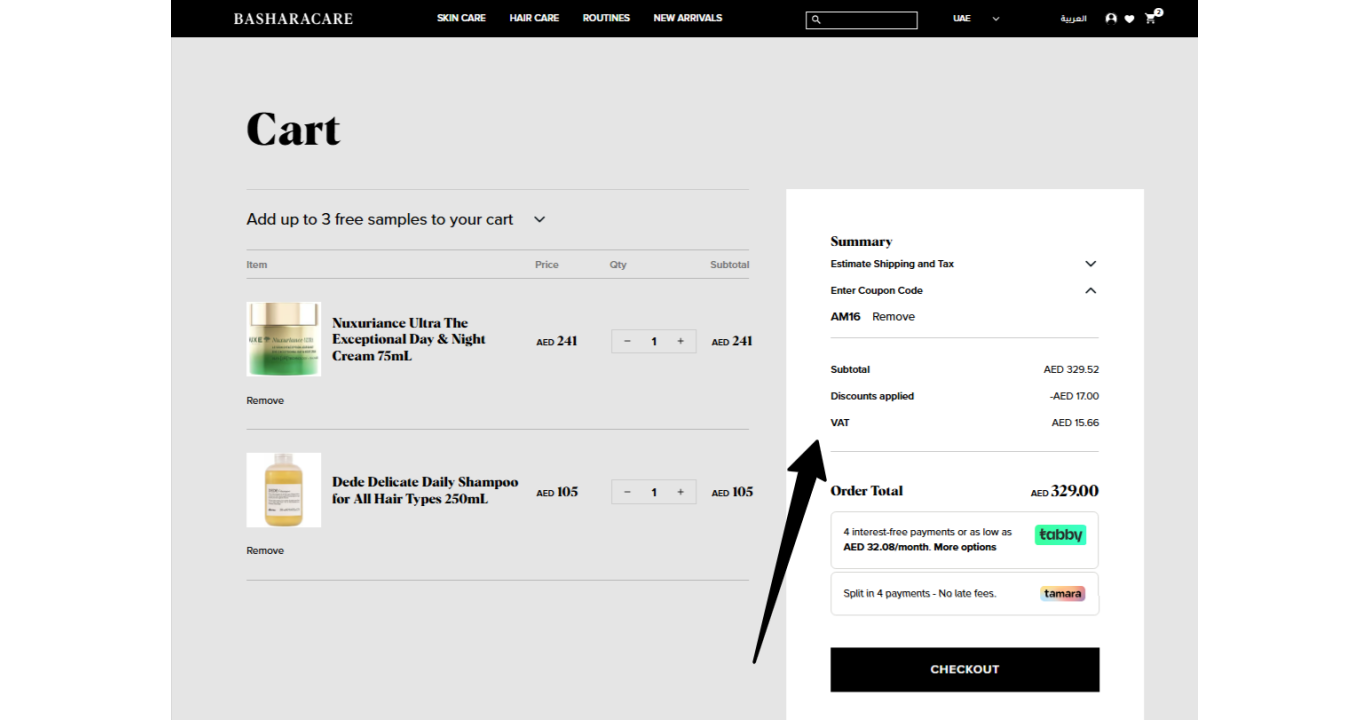Open the UAE country dropdown

coord(976,18)
